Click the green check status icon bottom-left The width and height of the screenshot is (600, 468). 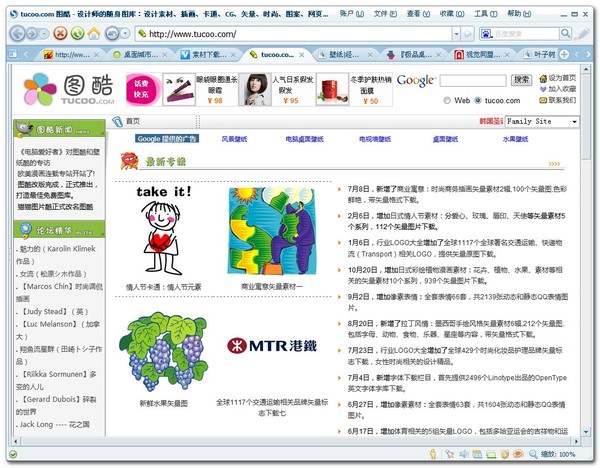click(13, 454)
